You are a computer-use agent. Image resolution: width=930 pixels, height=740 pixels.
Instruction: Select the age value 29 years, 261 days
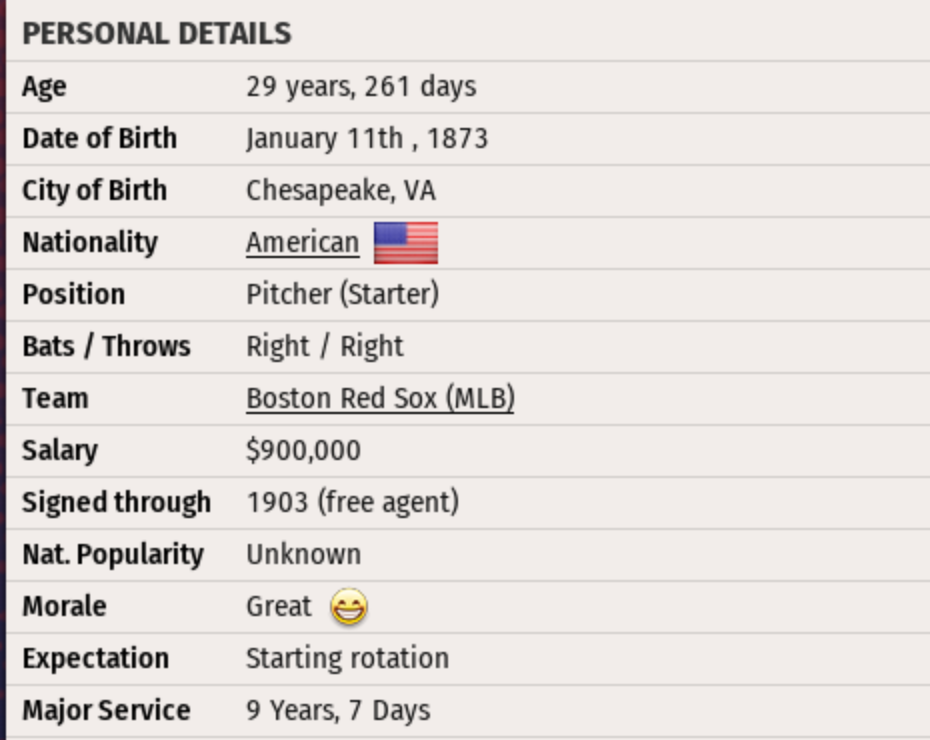point(361,87)
